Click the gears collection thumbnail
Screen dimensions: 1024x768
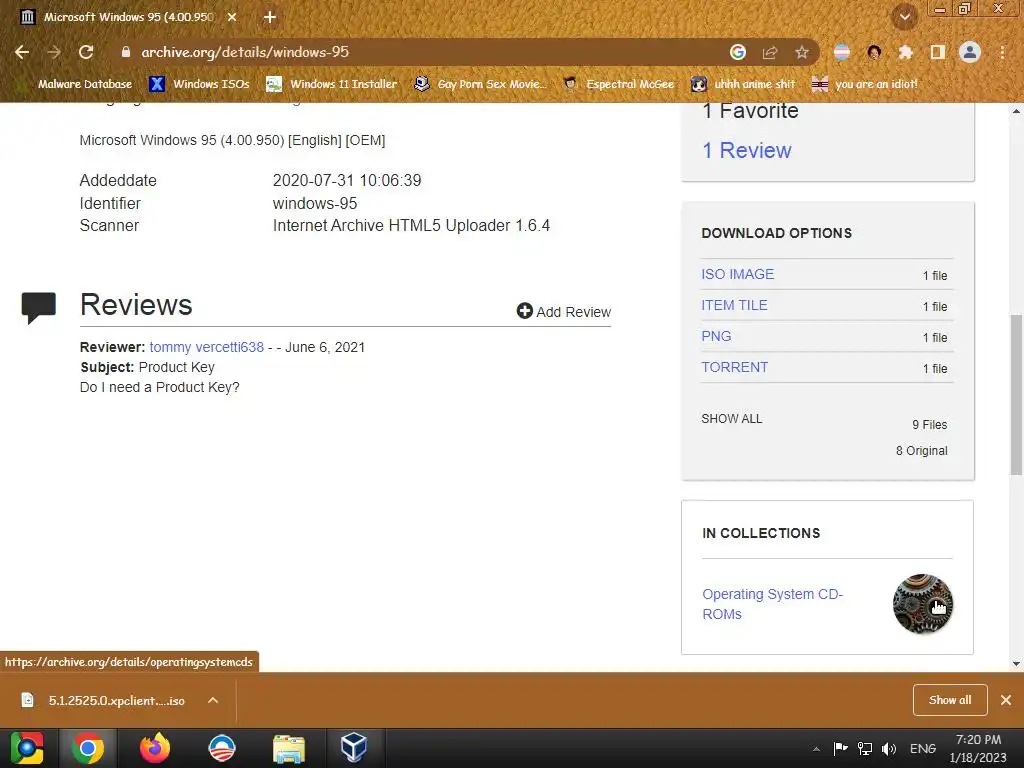pos(922,604)
